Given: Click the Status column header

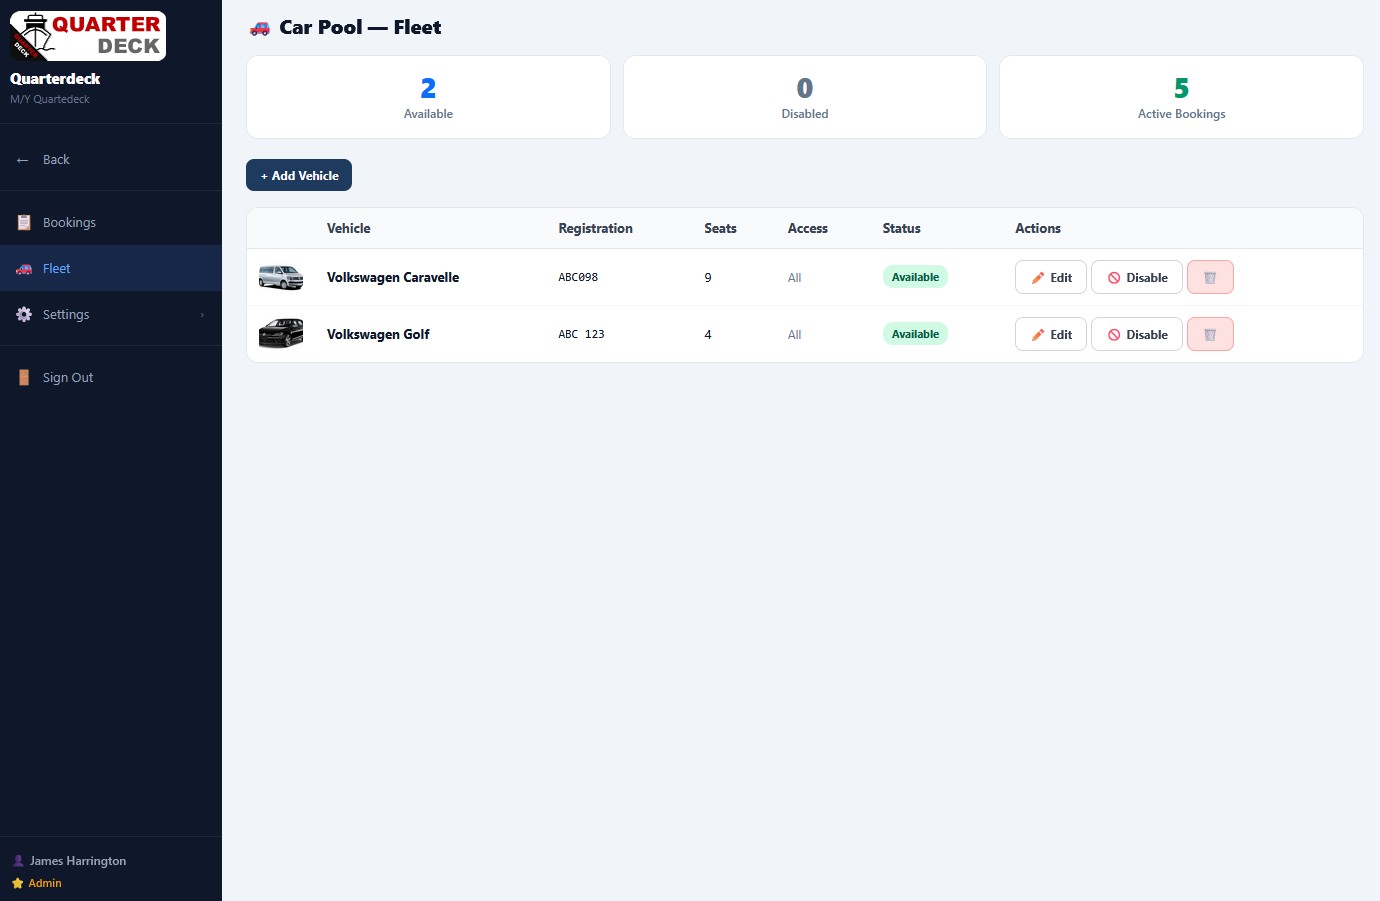Looking at the screenshot, I should click(x=902, y=229).
